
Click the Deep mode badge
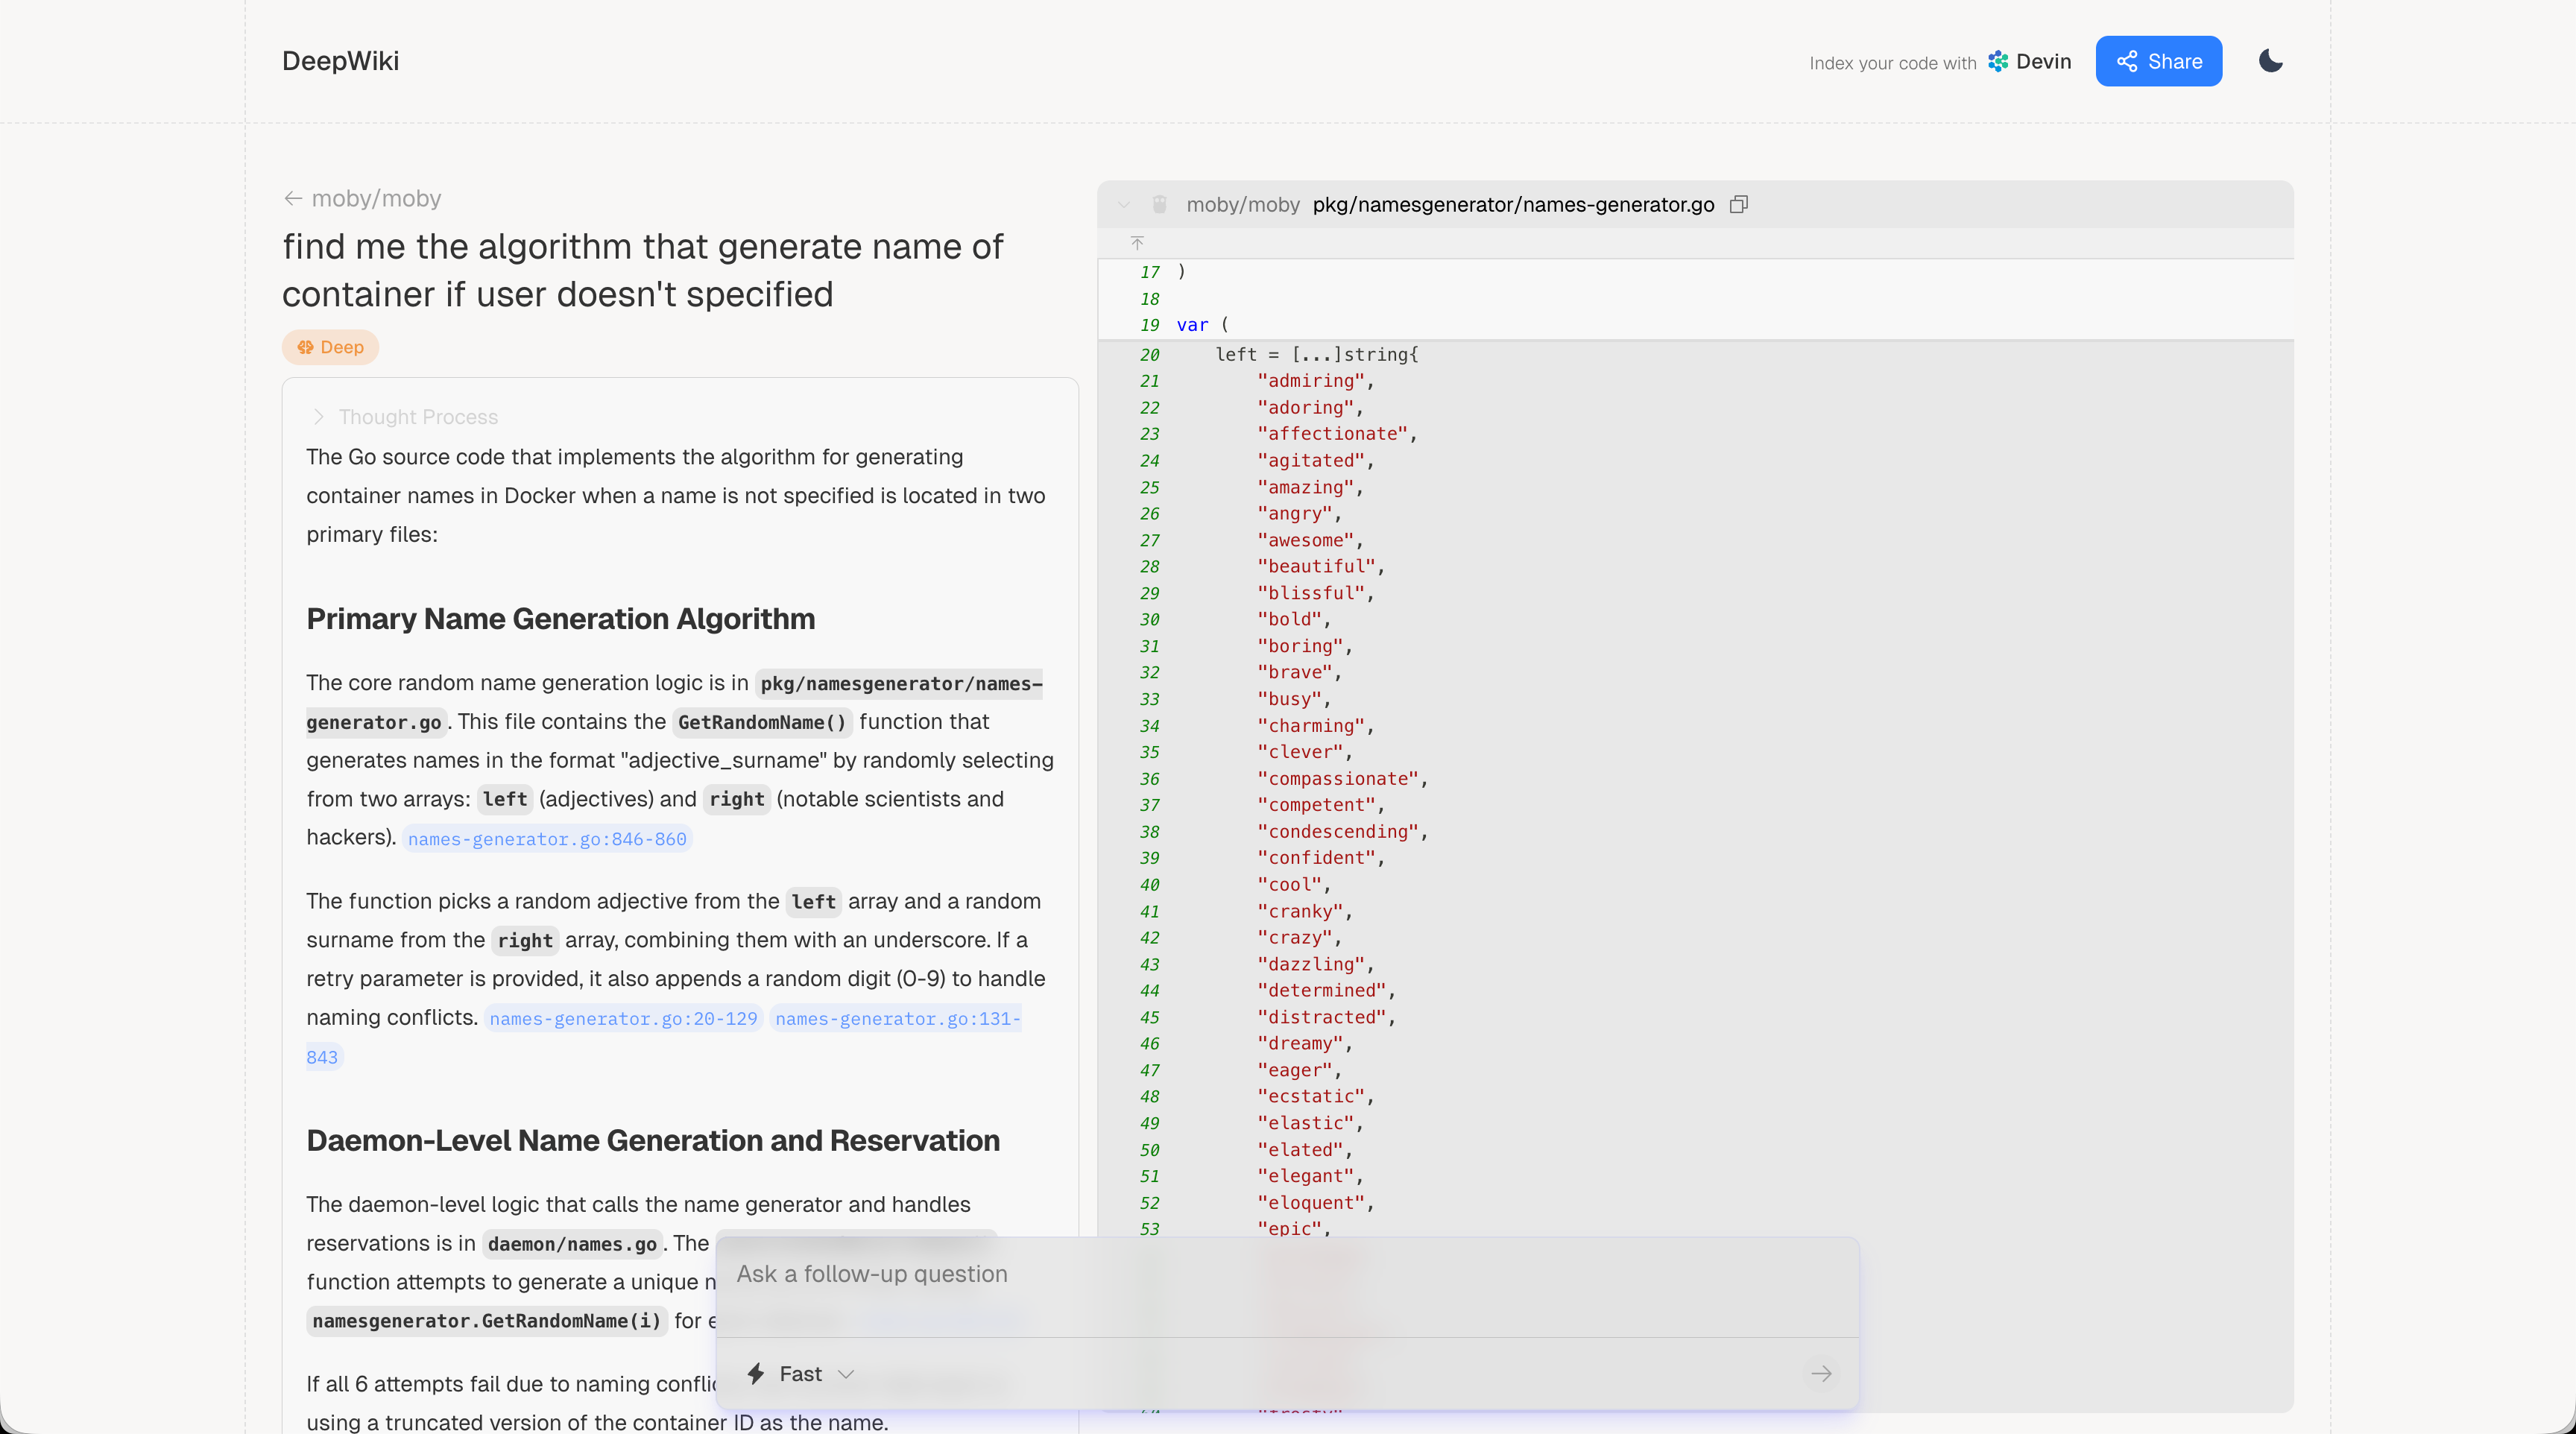coord(330,347)
